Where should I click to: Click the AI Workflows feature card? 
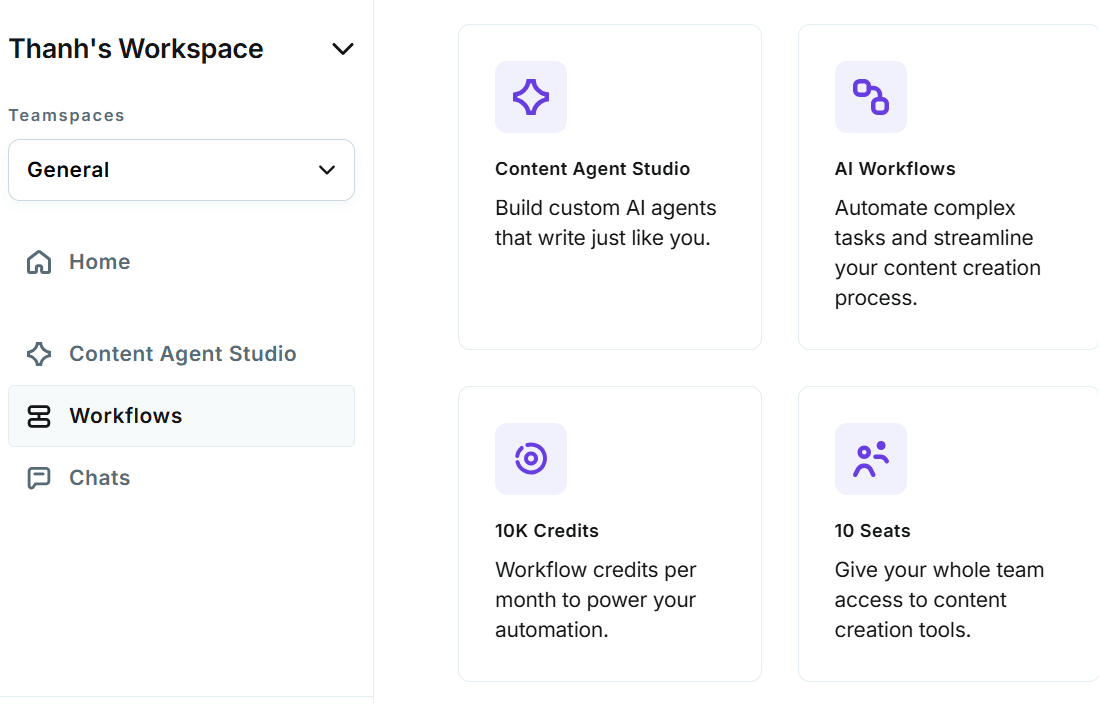[x=948, y=186]
